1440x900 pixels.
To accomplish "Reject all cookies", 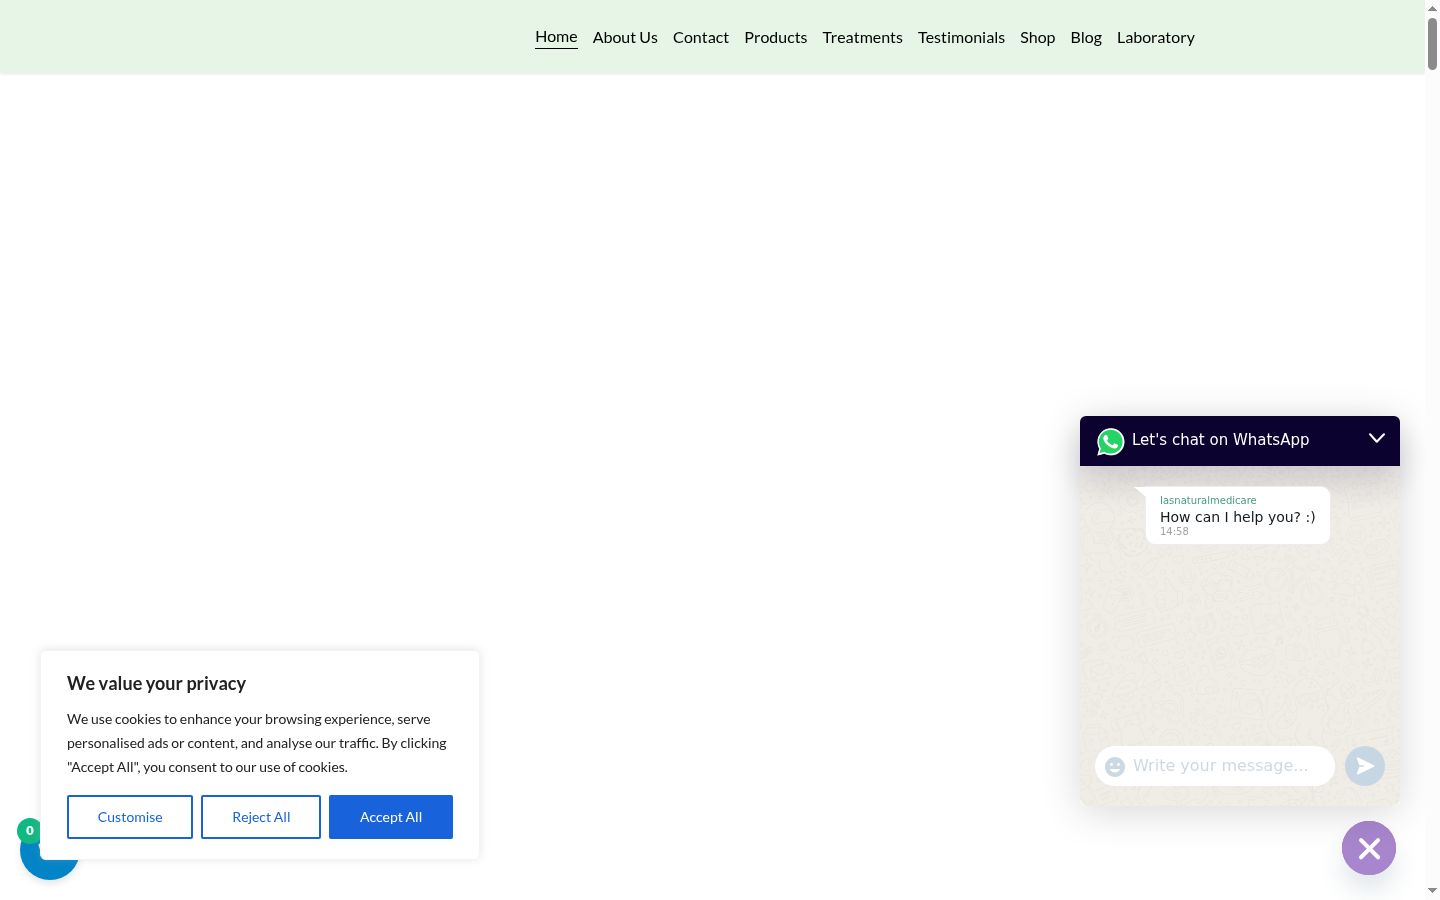I will (261, 817).
